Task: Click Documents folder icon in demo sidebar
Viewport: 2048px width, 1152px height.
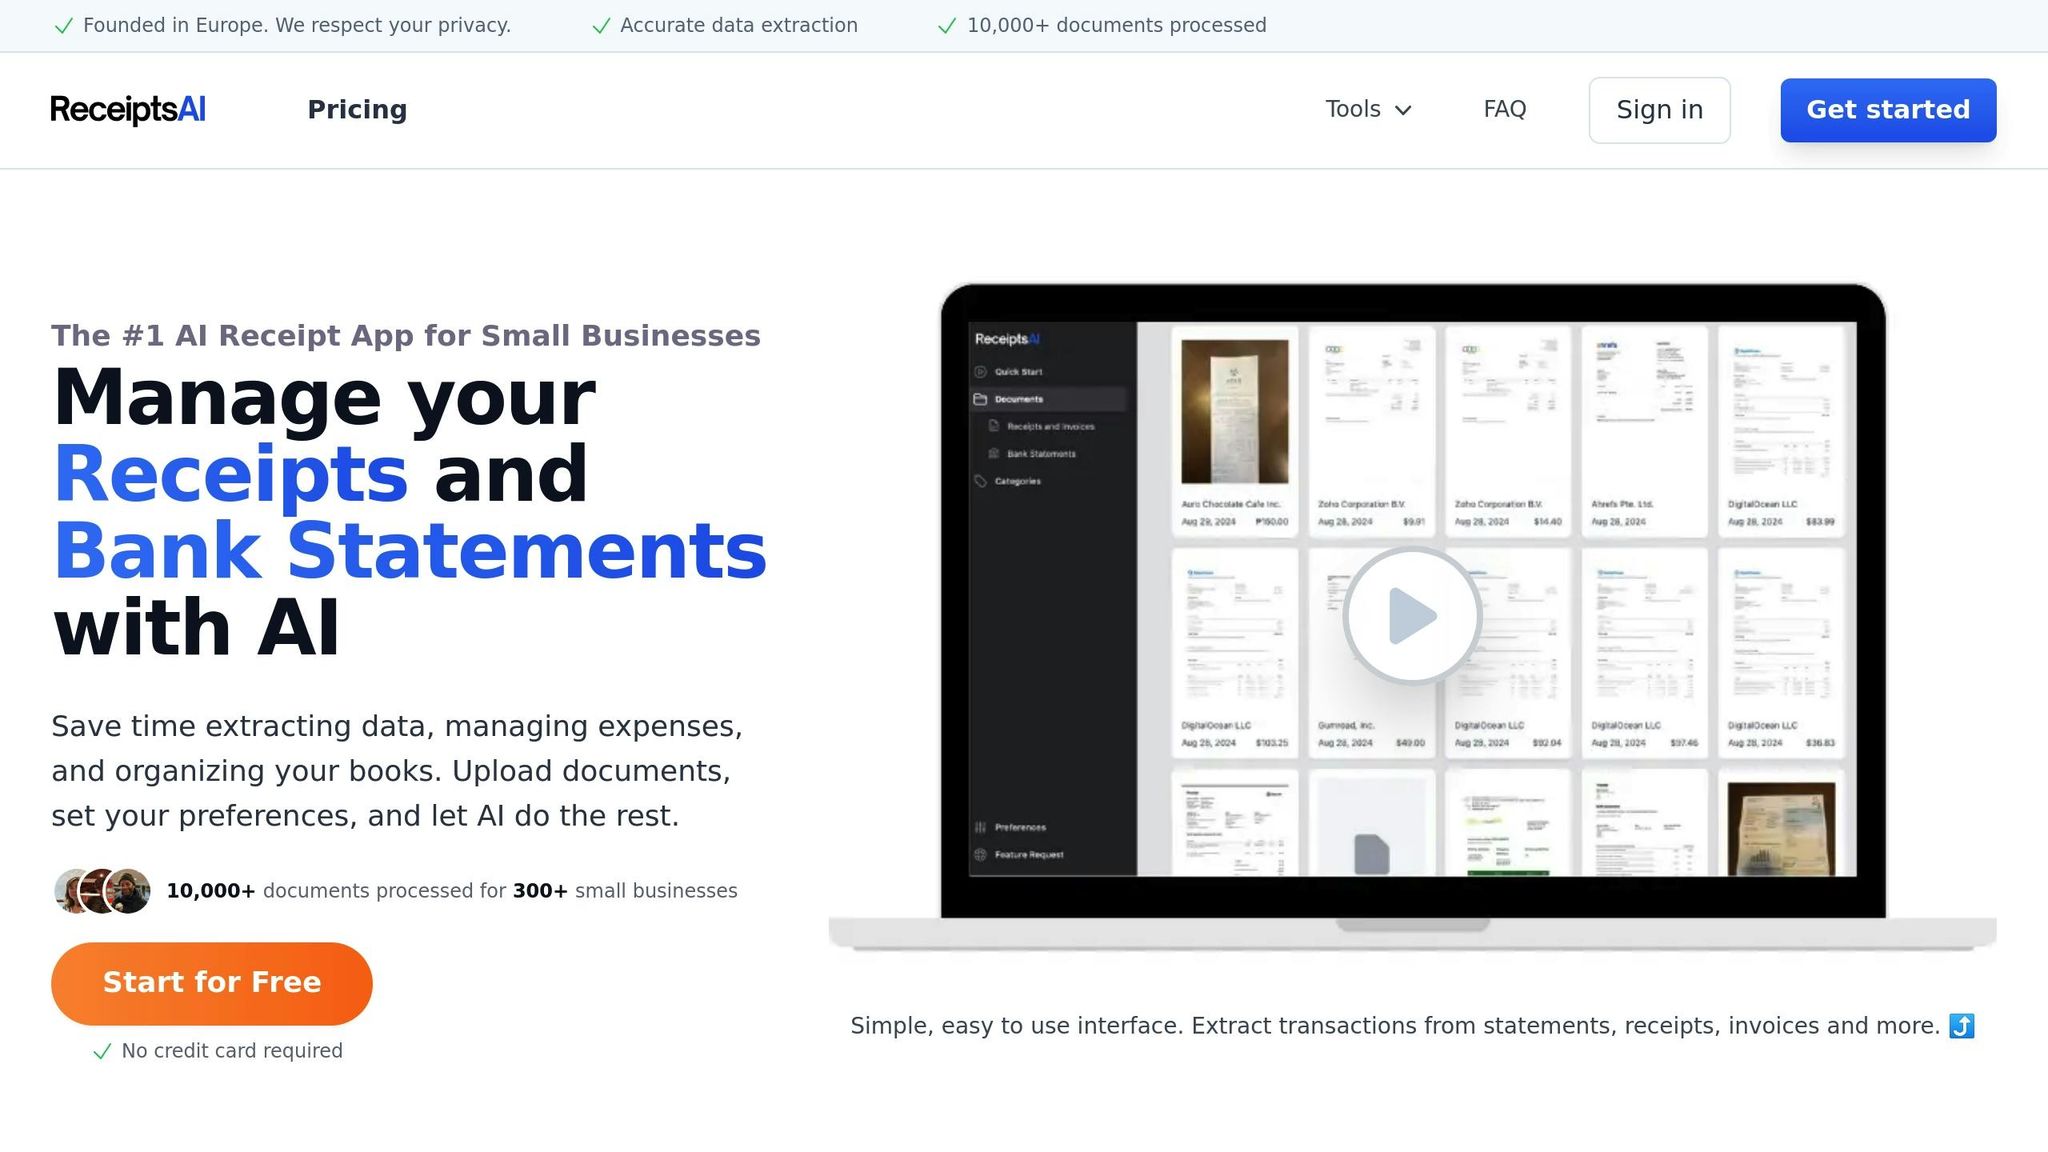Action: [x=981, y=399]
